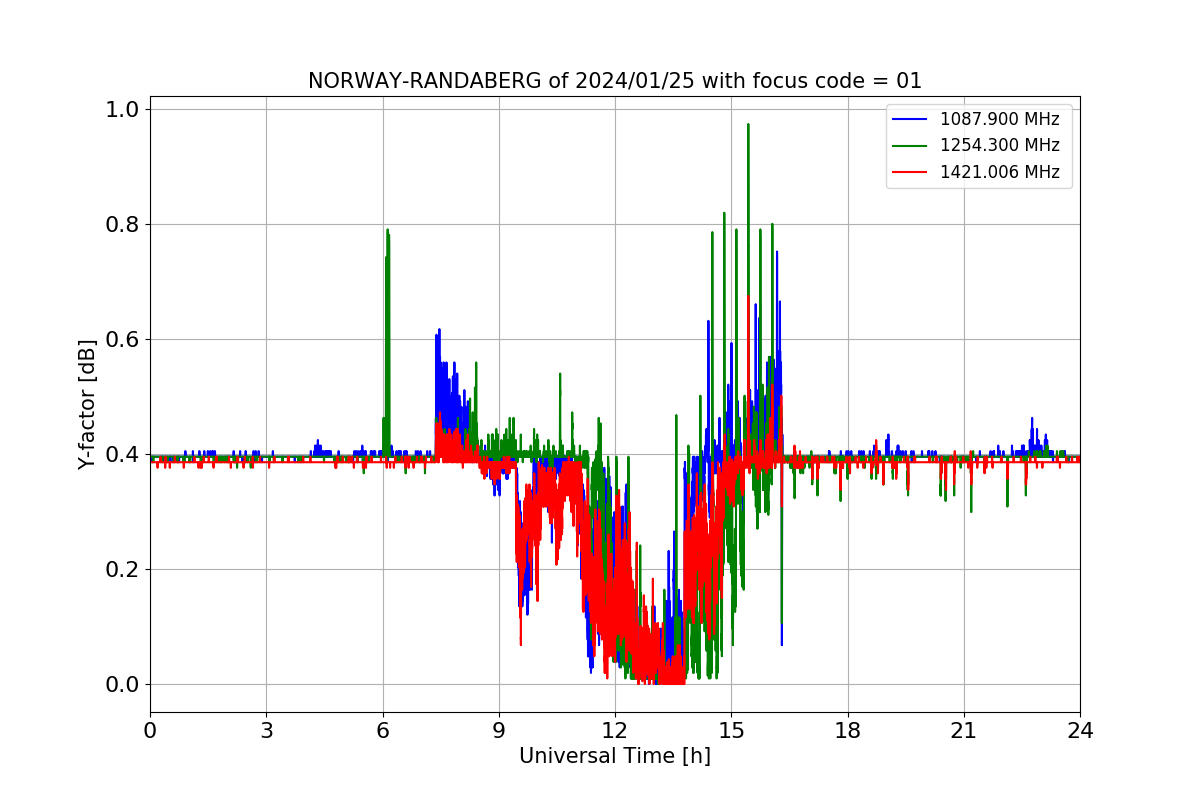Click the x-axis tick label 6

coord(383,730)
